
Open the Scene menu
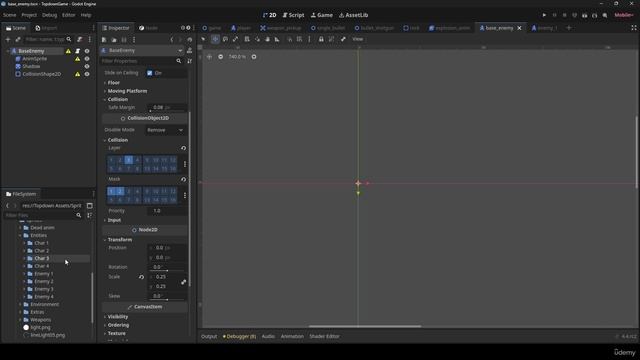coord(9,15)
